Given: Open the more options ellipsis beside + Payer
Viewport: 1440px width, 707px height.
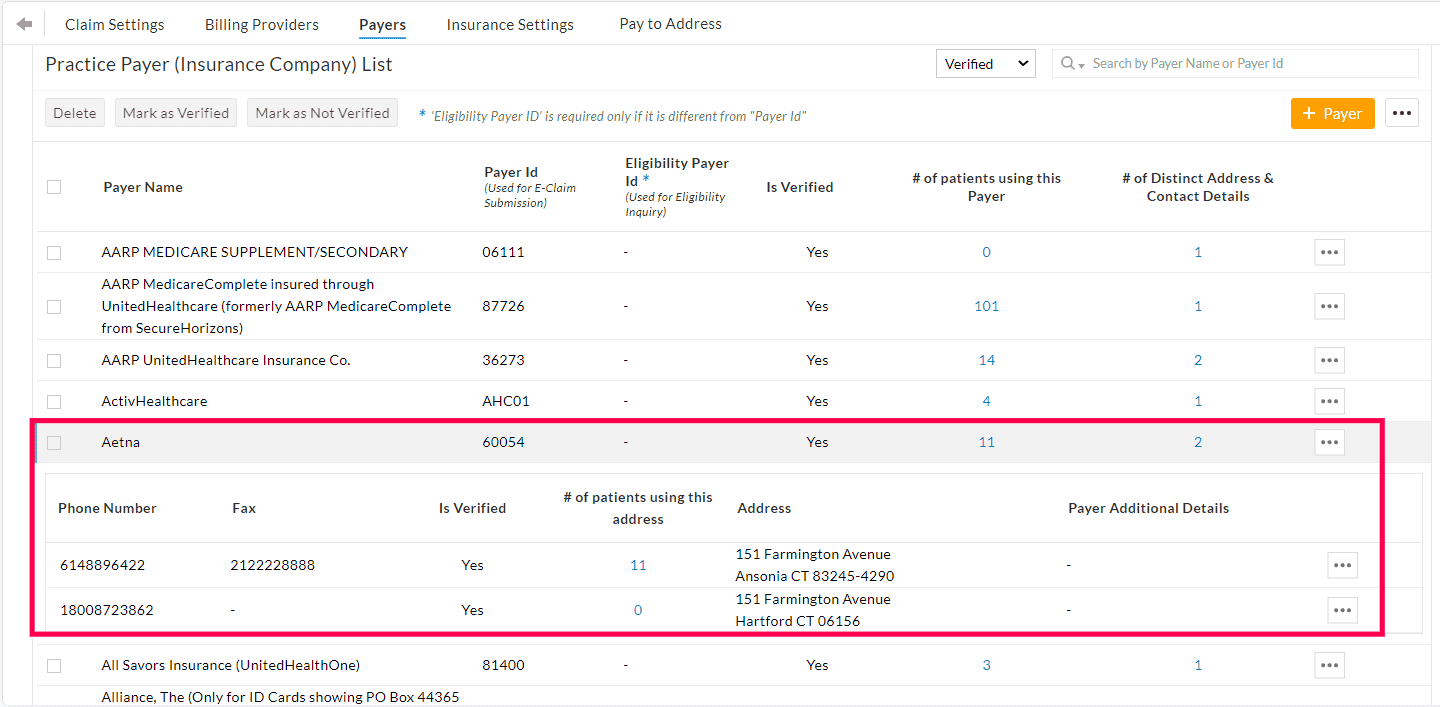Looking at the screenshot, I should coord(1401,113).
